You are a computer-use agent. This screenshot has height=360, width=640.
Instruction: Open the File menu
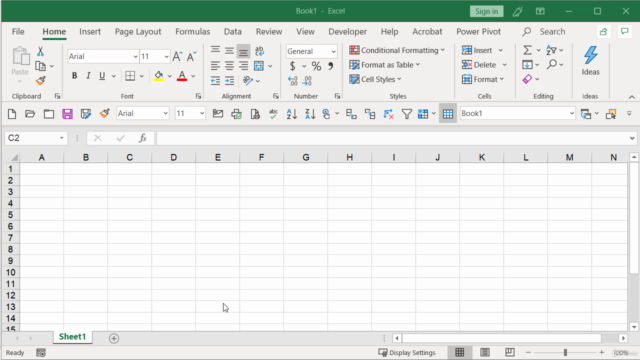click(x=18, y=31)
